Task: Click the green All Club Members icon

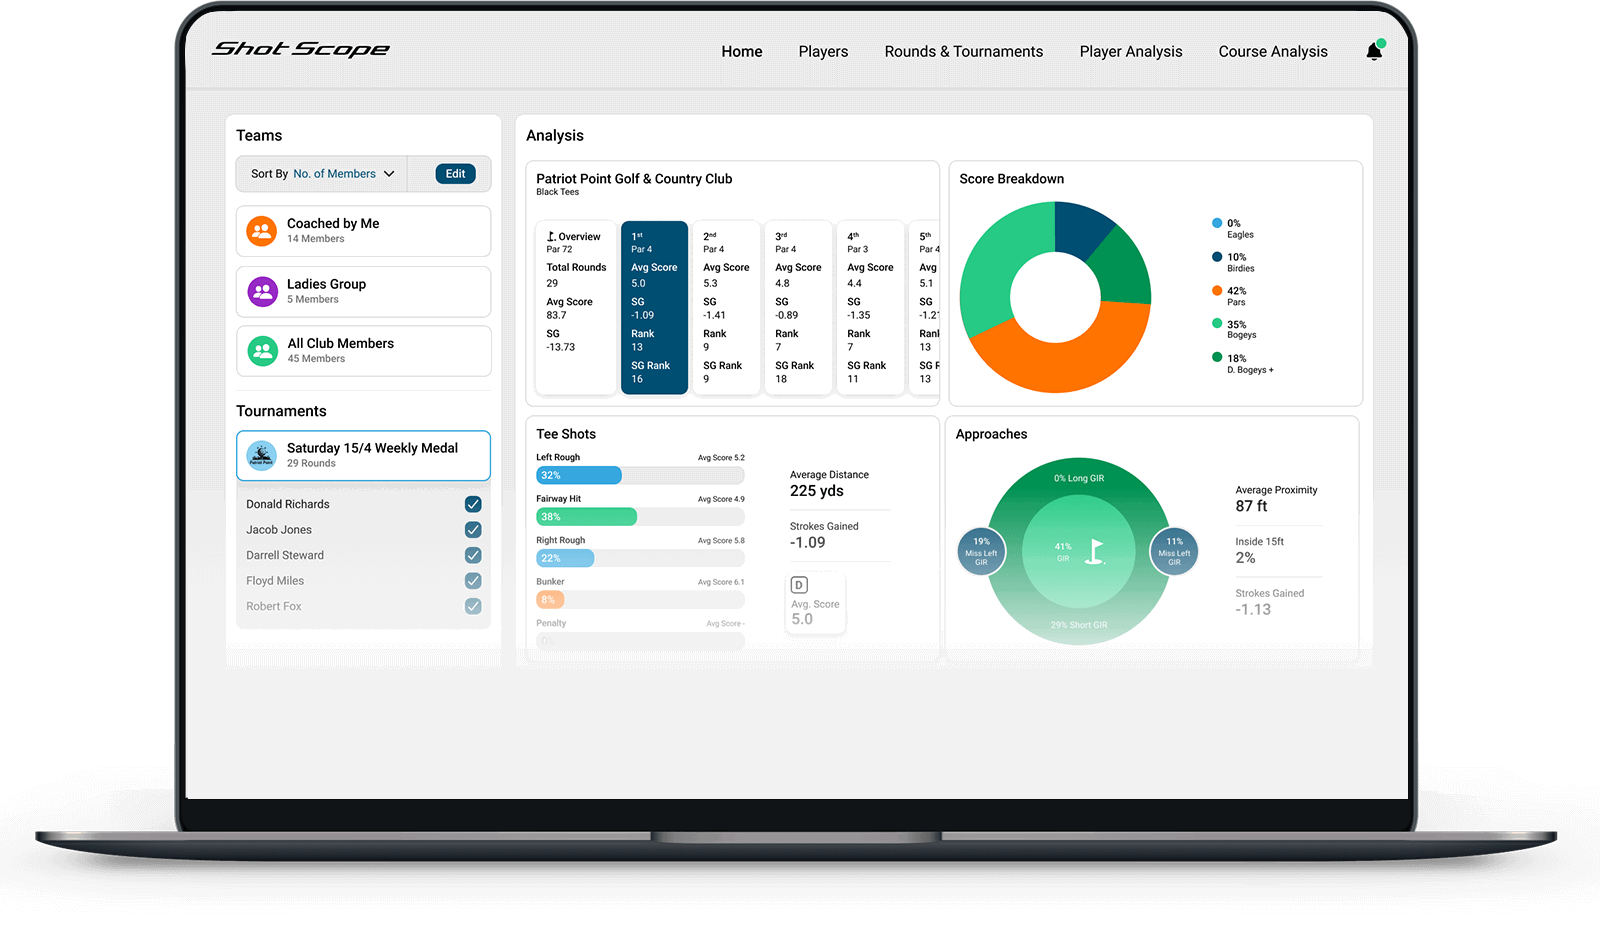Action: point(262,351)
